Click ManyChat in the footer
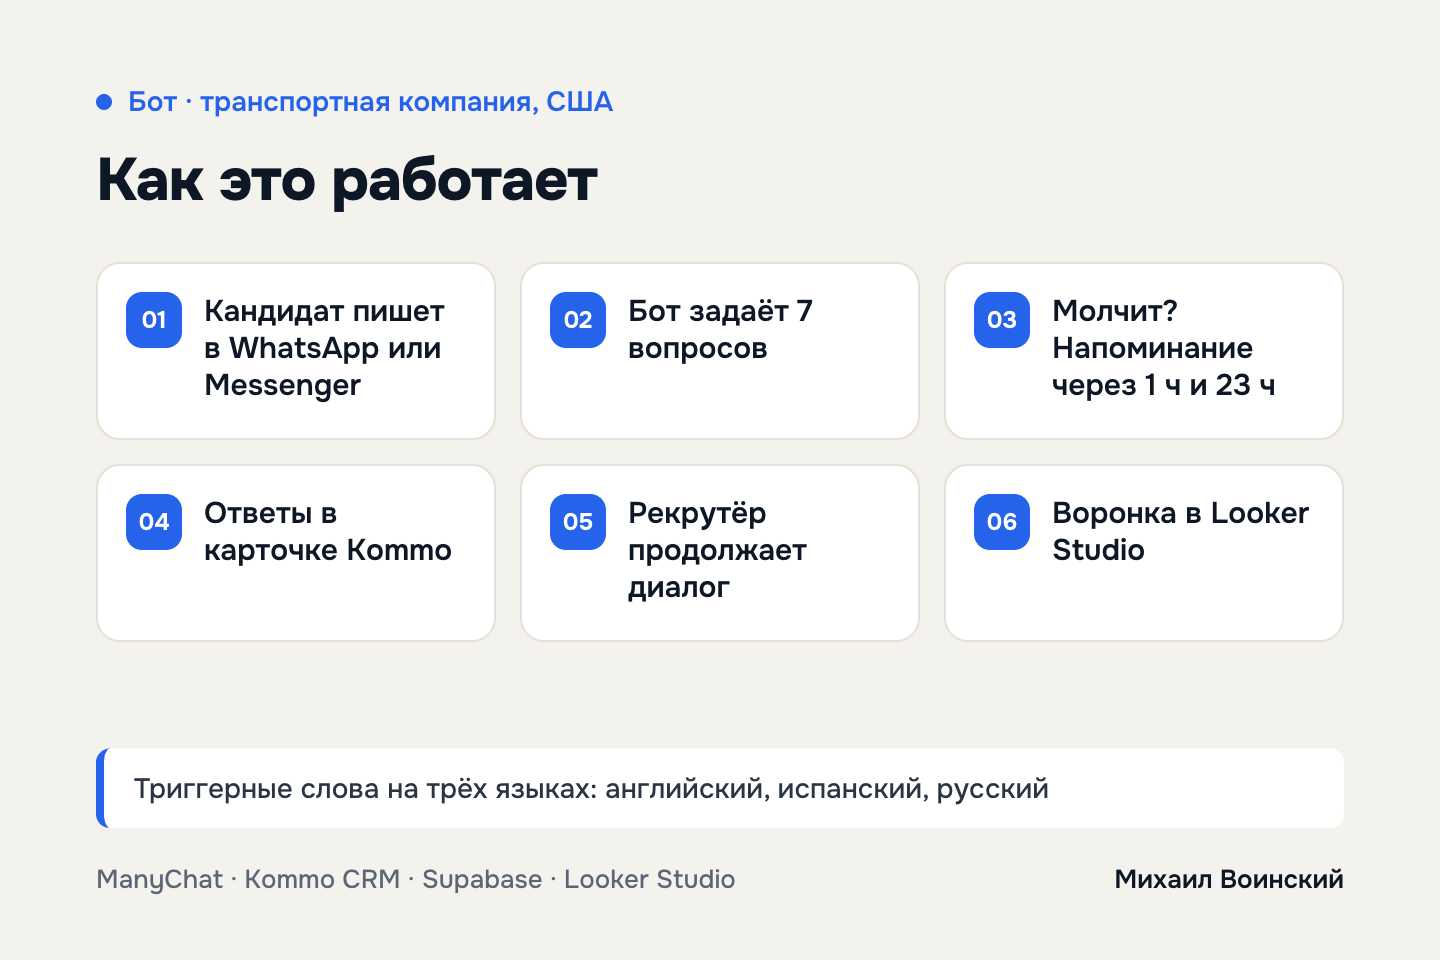Screen dimensions: 1440x960 [x=160, y=880]
